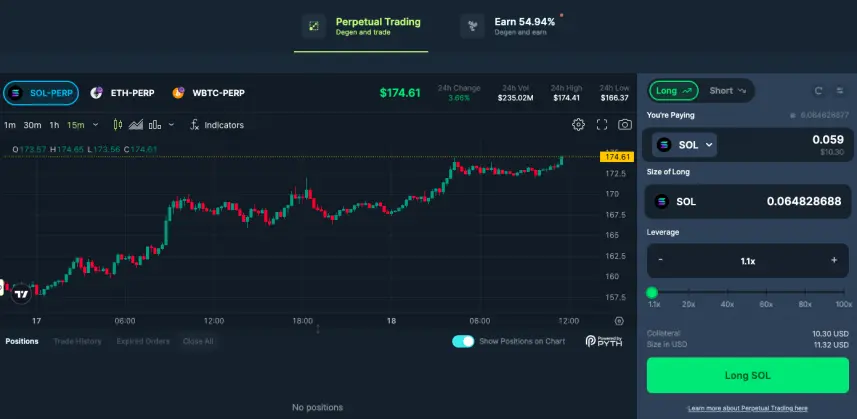
Task: Open Learn more about Perpetual Trading link
Action: click(748, 408)
